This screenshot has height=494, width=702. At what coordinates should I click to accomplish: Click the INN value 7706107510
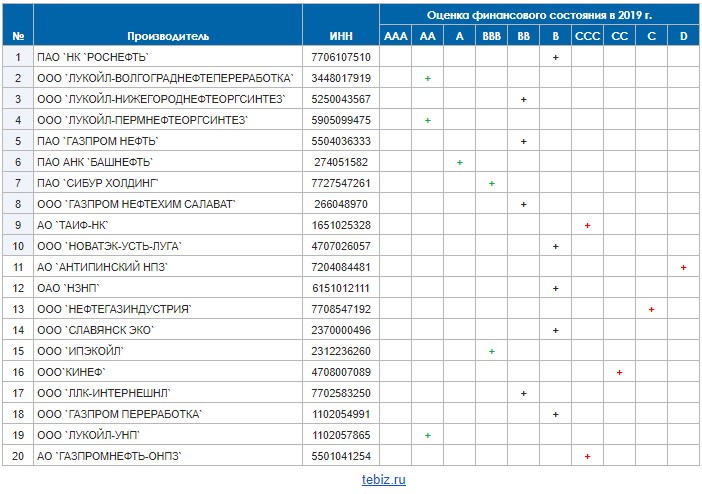[341, 57]
